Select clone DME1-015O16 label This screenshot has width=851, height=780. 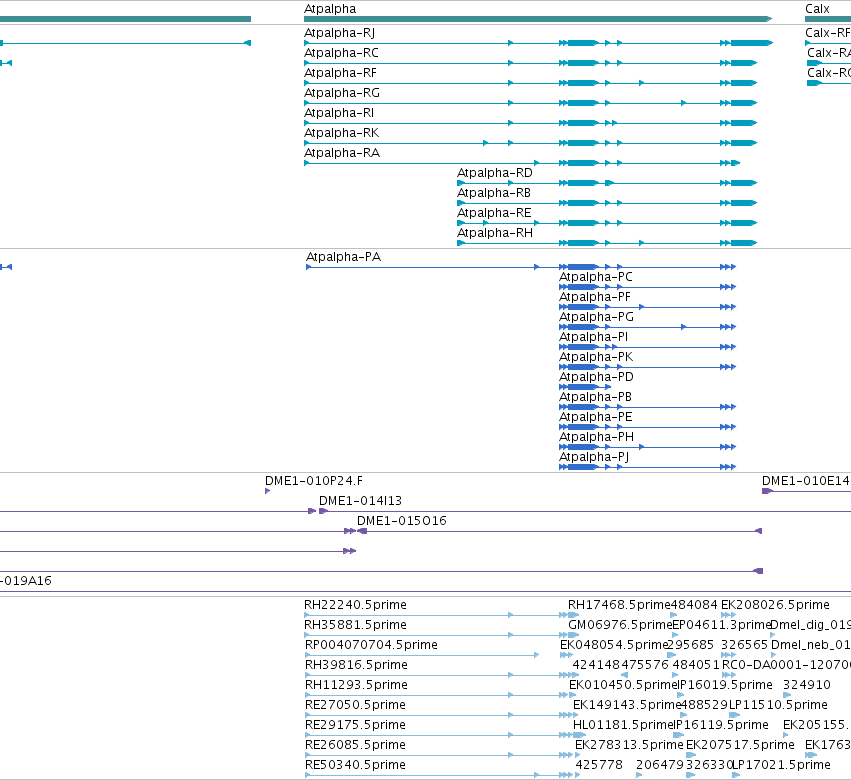[402, 521]
